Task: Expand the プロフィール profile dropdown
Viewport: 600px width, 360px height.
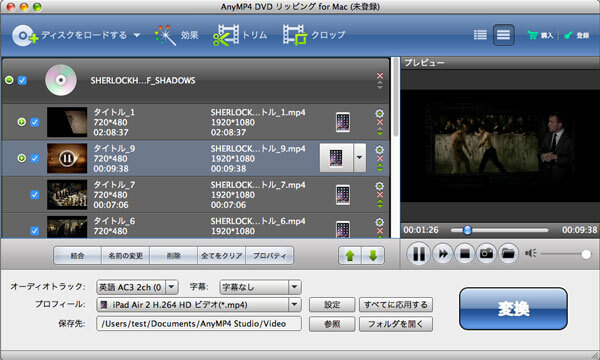Action: click(295, 305)
